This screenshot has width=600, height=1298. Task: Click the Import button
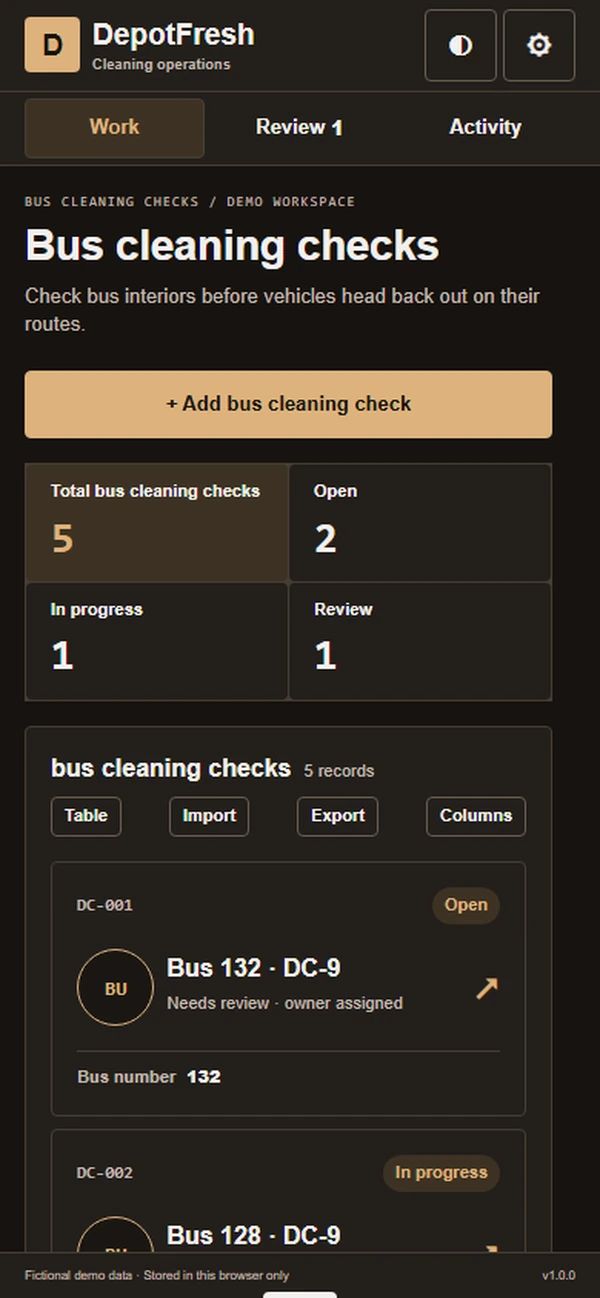(209, 816)
